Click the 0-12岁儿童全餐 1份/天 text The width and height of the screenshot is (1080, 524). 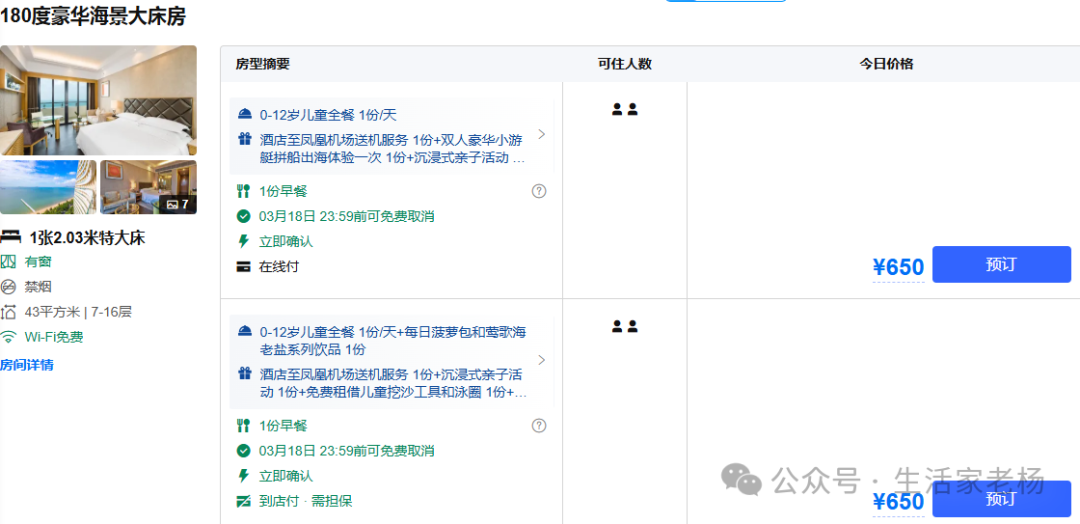[x=328, y=115]
